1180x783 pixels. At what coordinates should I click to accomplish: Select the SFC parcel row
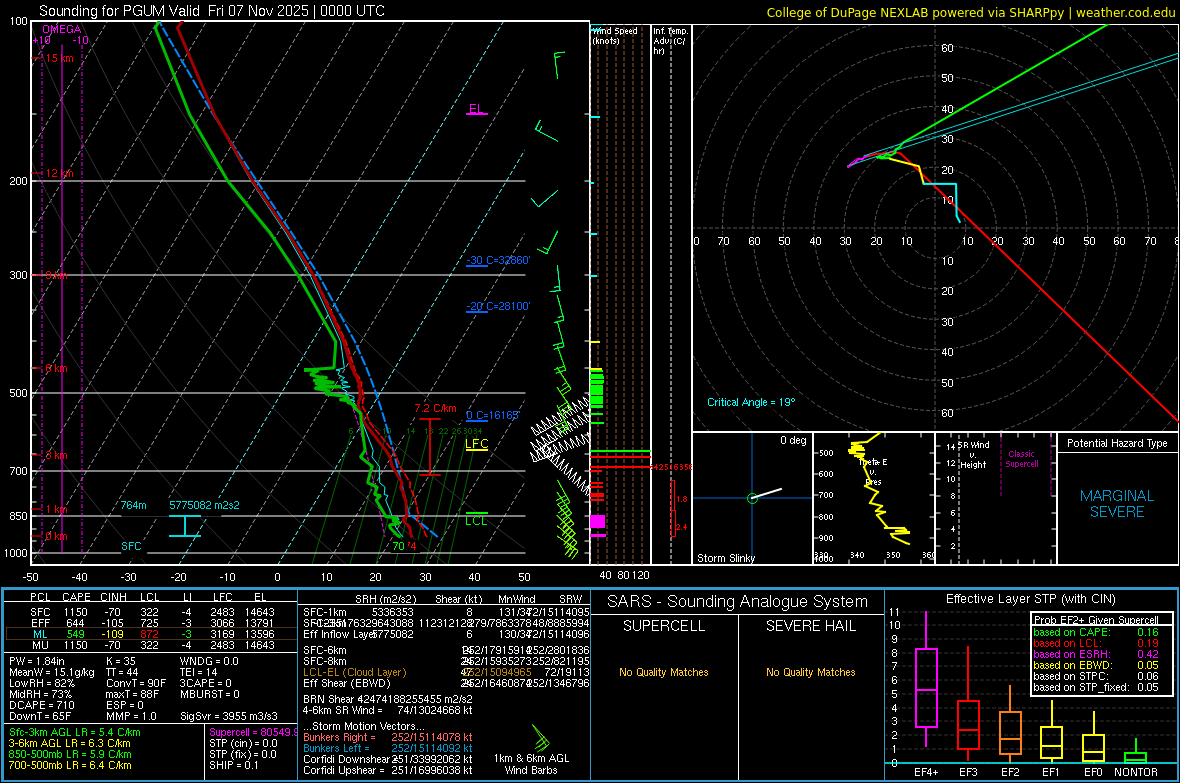[151, 612]
